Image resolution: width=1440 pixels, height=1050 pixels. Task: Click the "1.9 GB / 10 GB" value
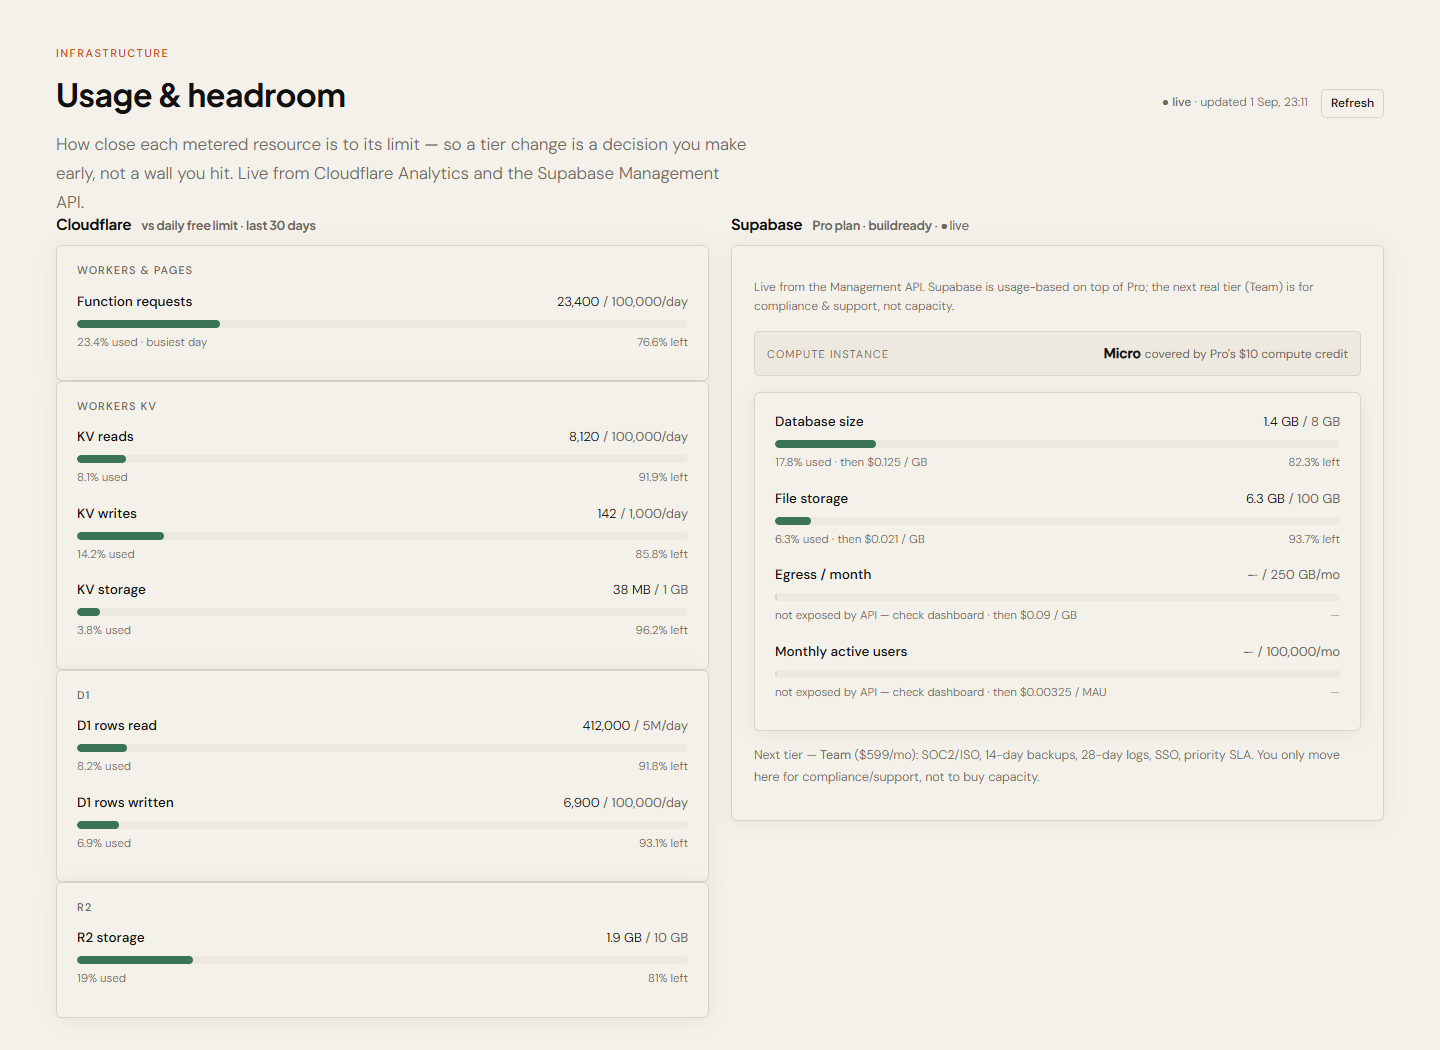pyautogui.click(x=647, y=938)
